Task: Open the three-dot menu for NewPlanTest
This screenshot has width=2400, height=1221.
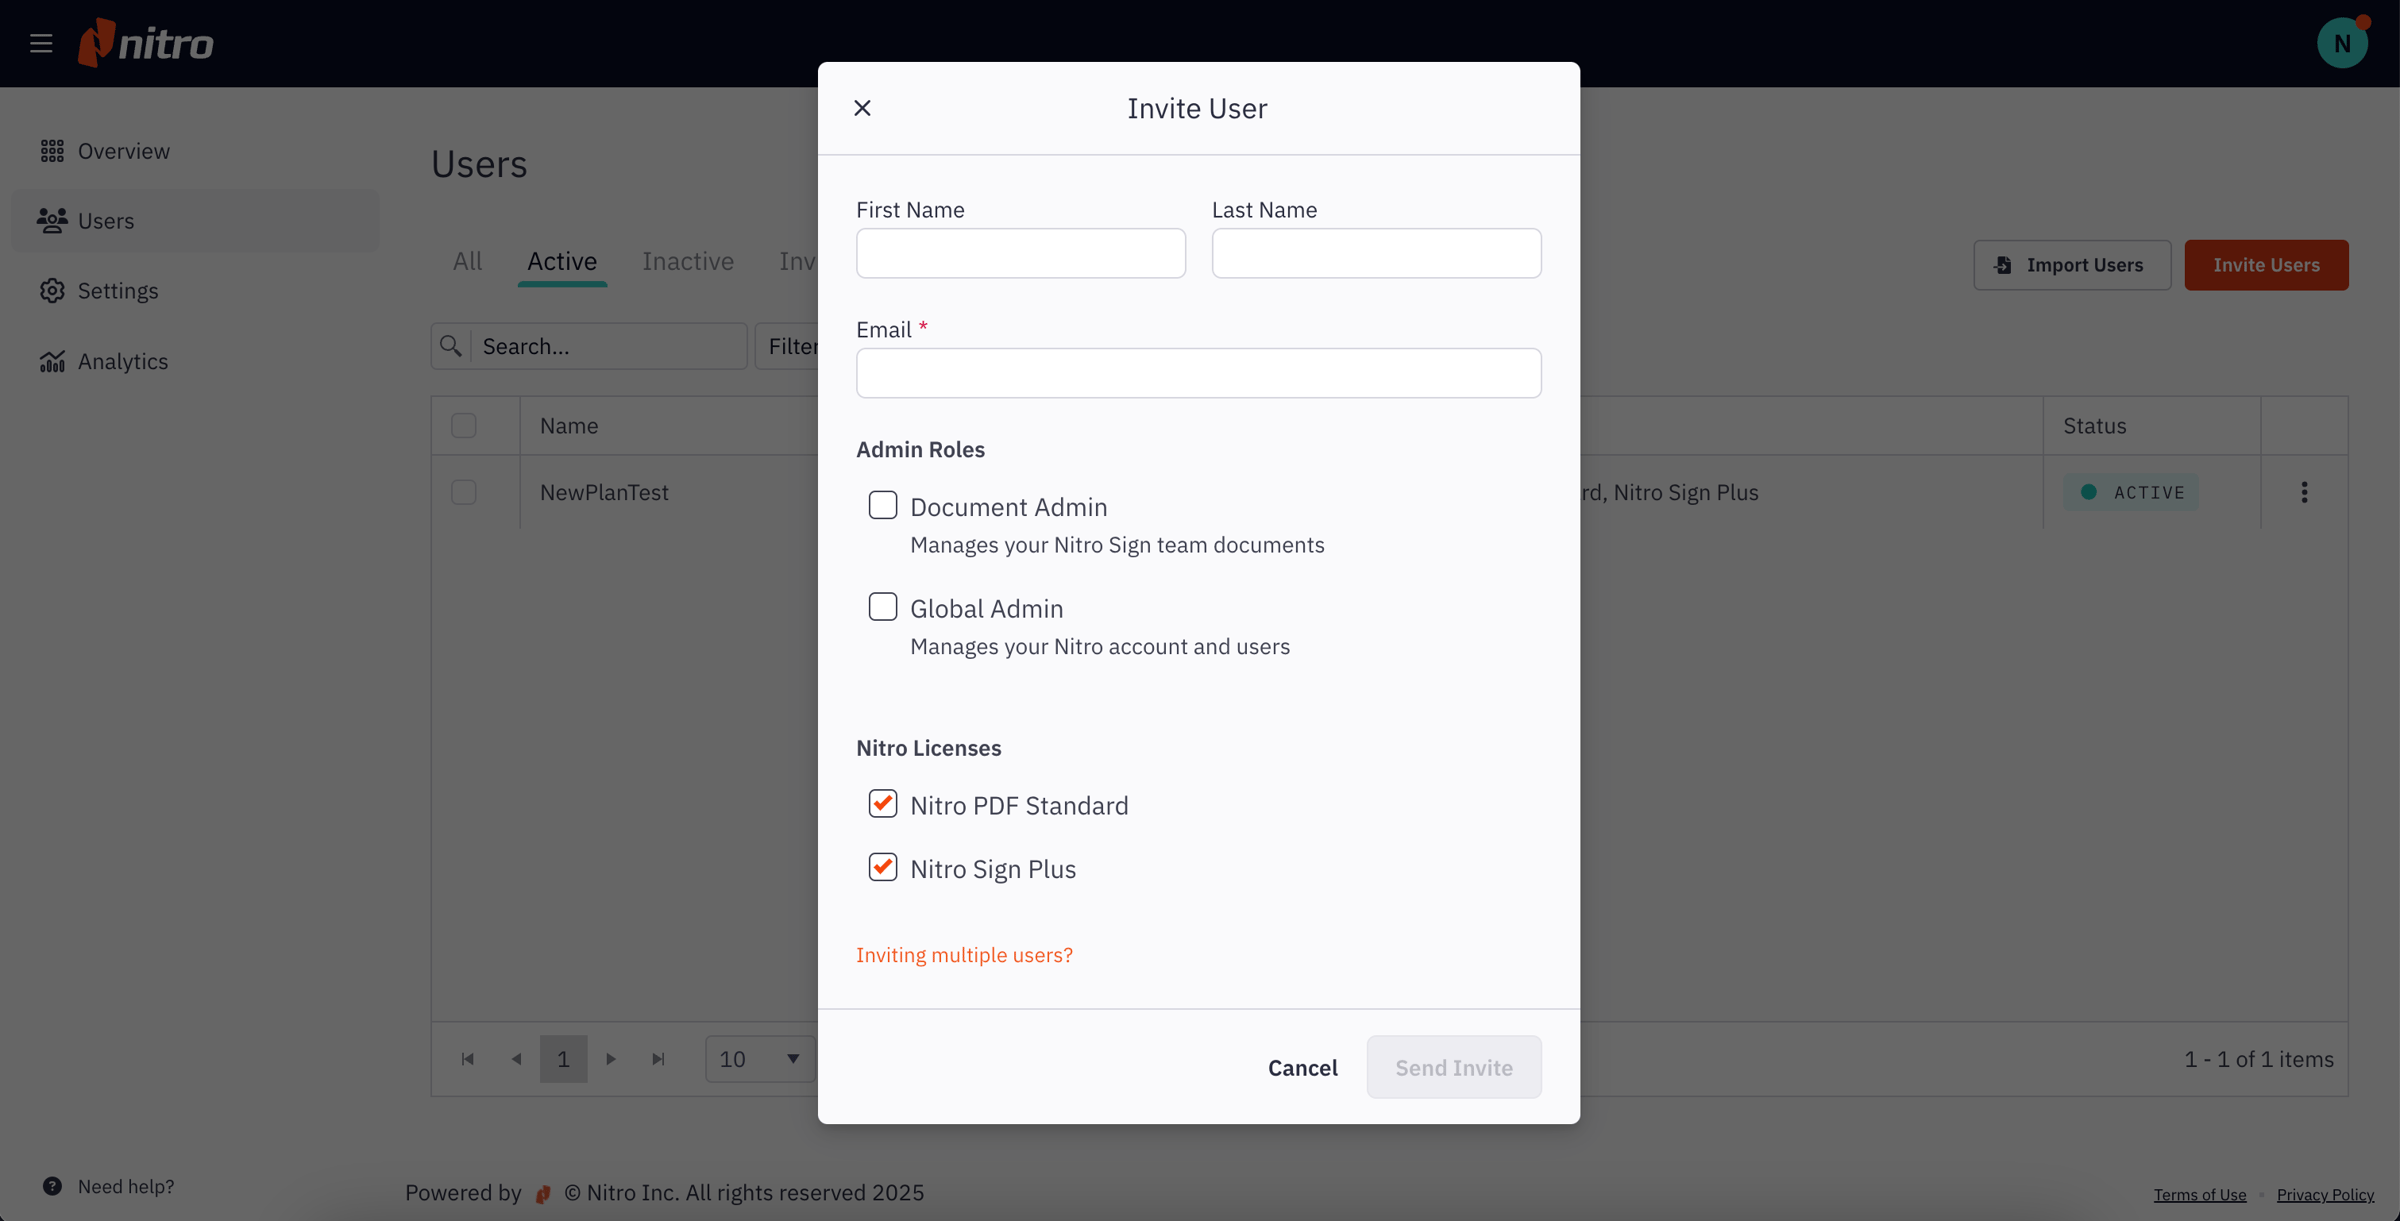Action: tap(2303, 491)
